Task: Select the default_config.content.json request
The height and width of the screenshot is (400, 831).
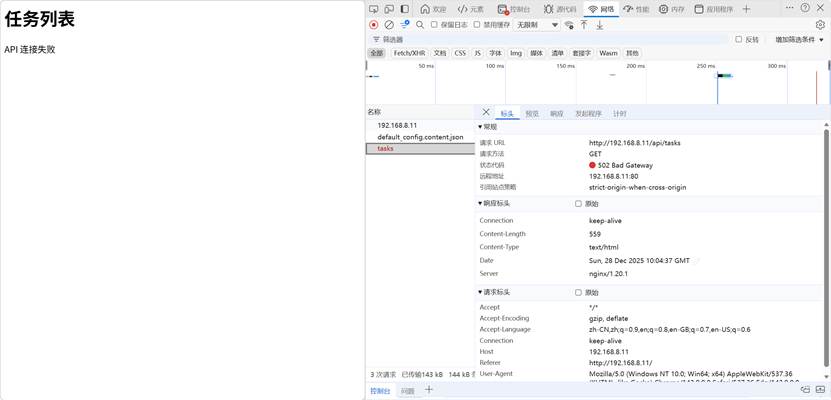Action: [x=420, y=137]
